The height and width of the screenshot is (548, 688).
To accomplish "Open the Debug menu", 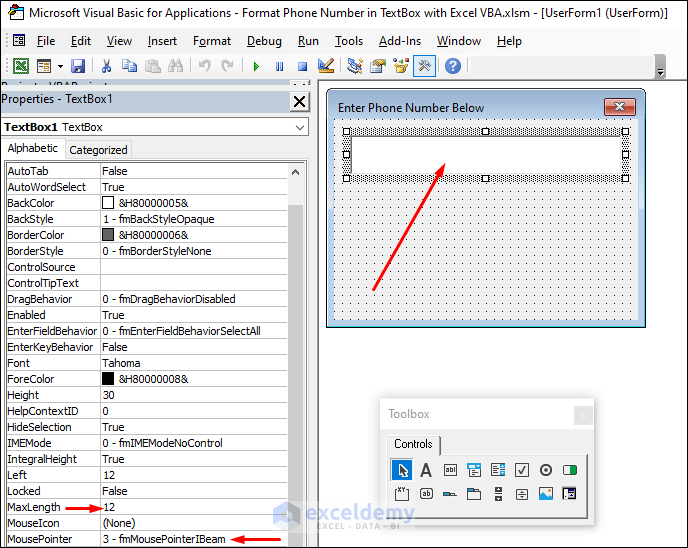I will point(264,41).
